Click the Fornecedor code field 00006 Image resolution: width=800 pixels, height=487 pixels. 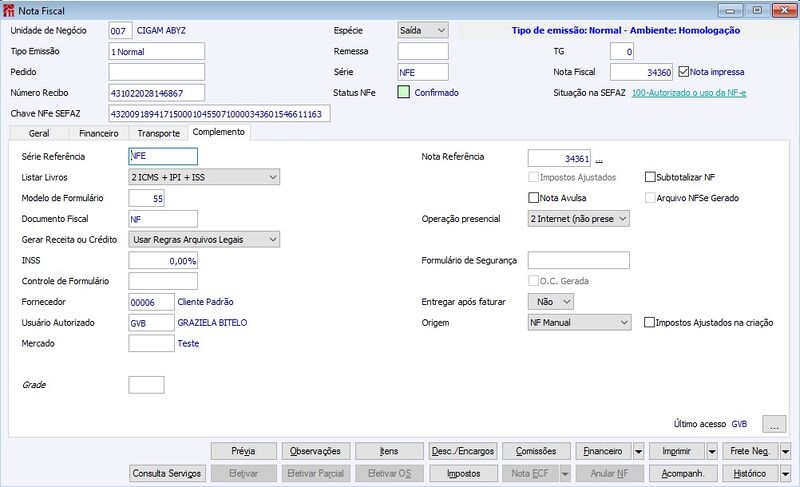coord(152,302)
